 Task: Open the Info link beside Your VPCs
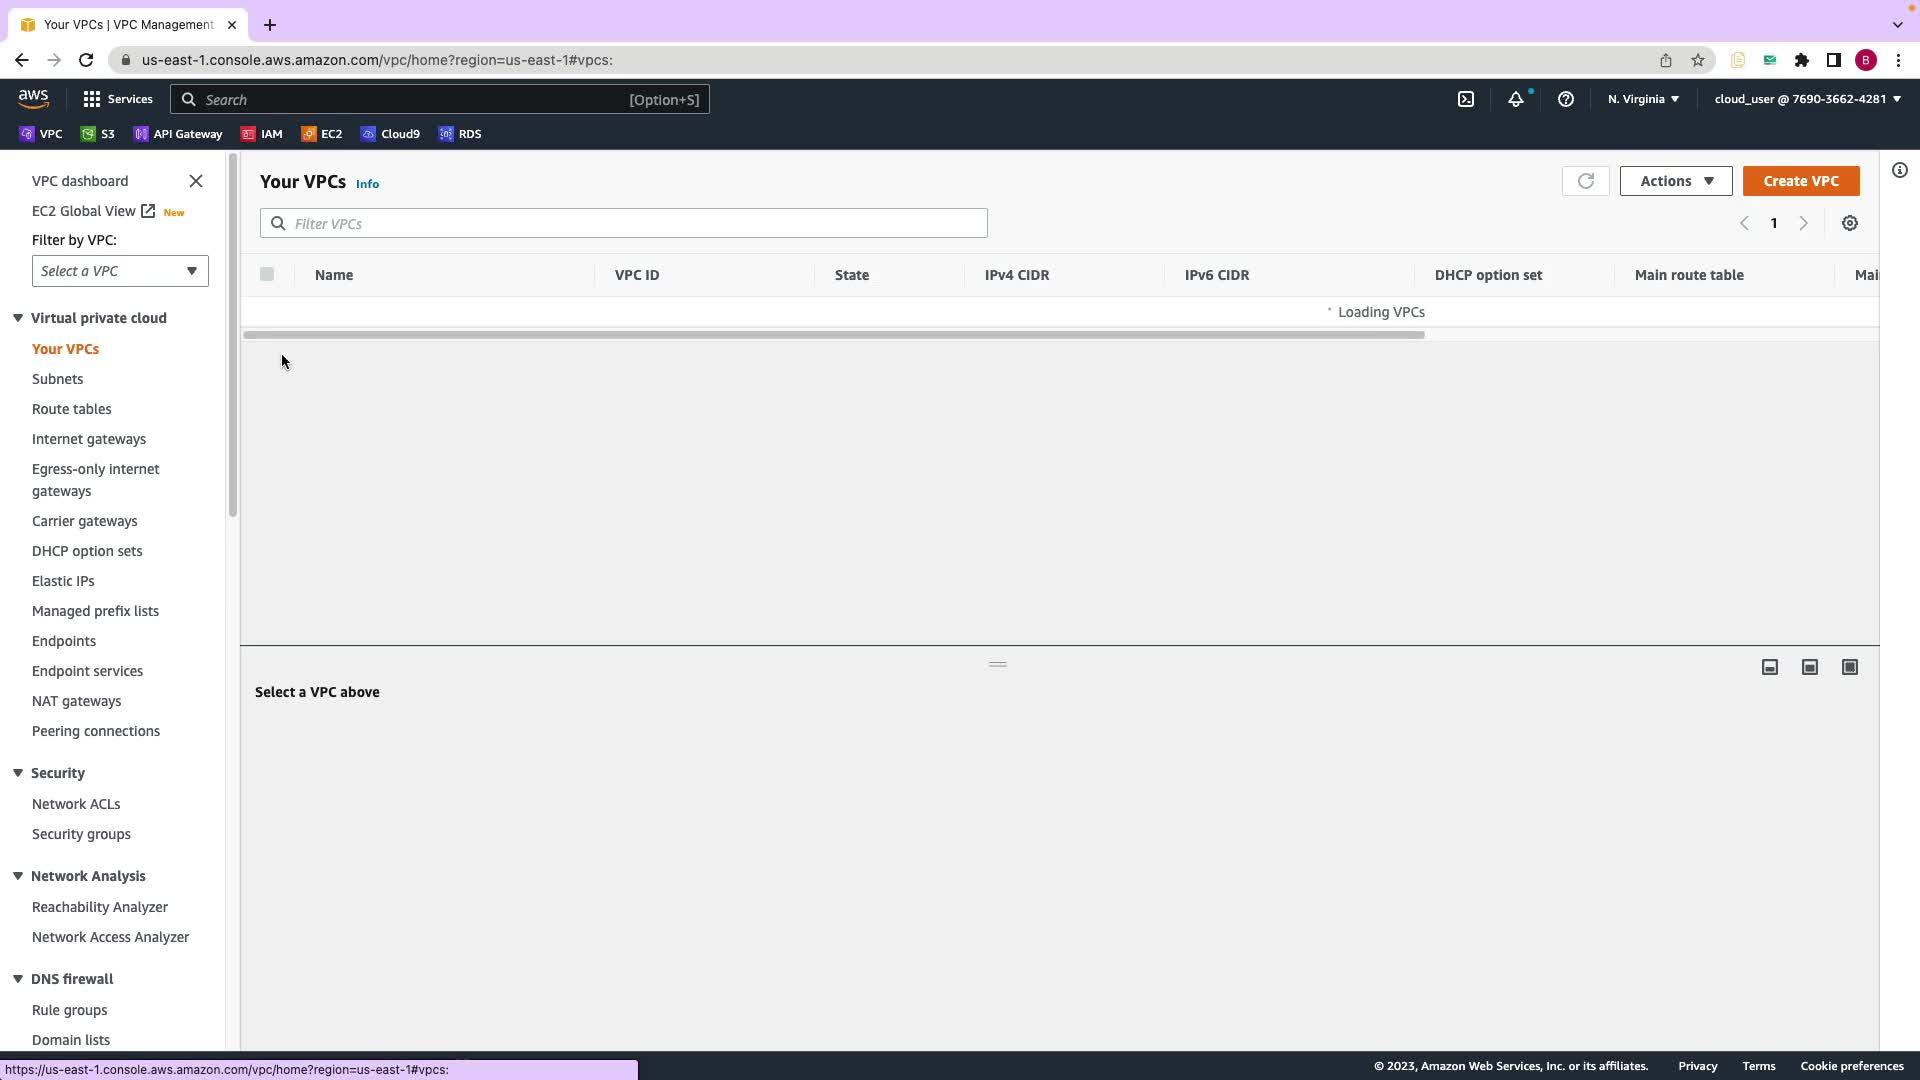tap(367, 184)
